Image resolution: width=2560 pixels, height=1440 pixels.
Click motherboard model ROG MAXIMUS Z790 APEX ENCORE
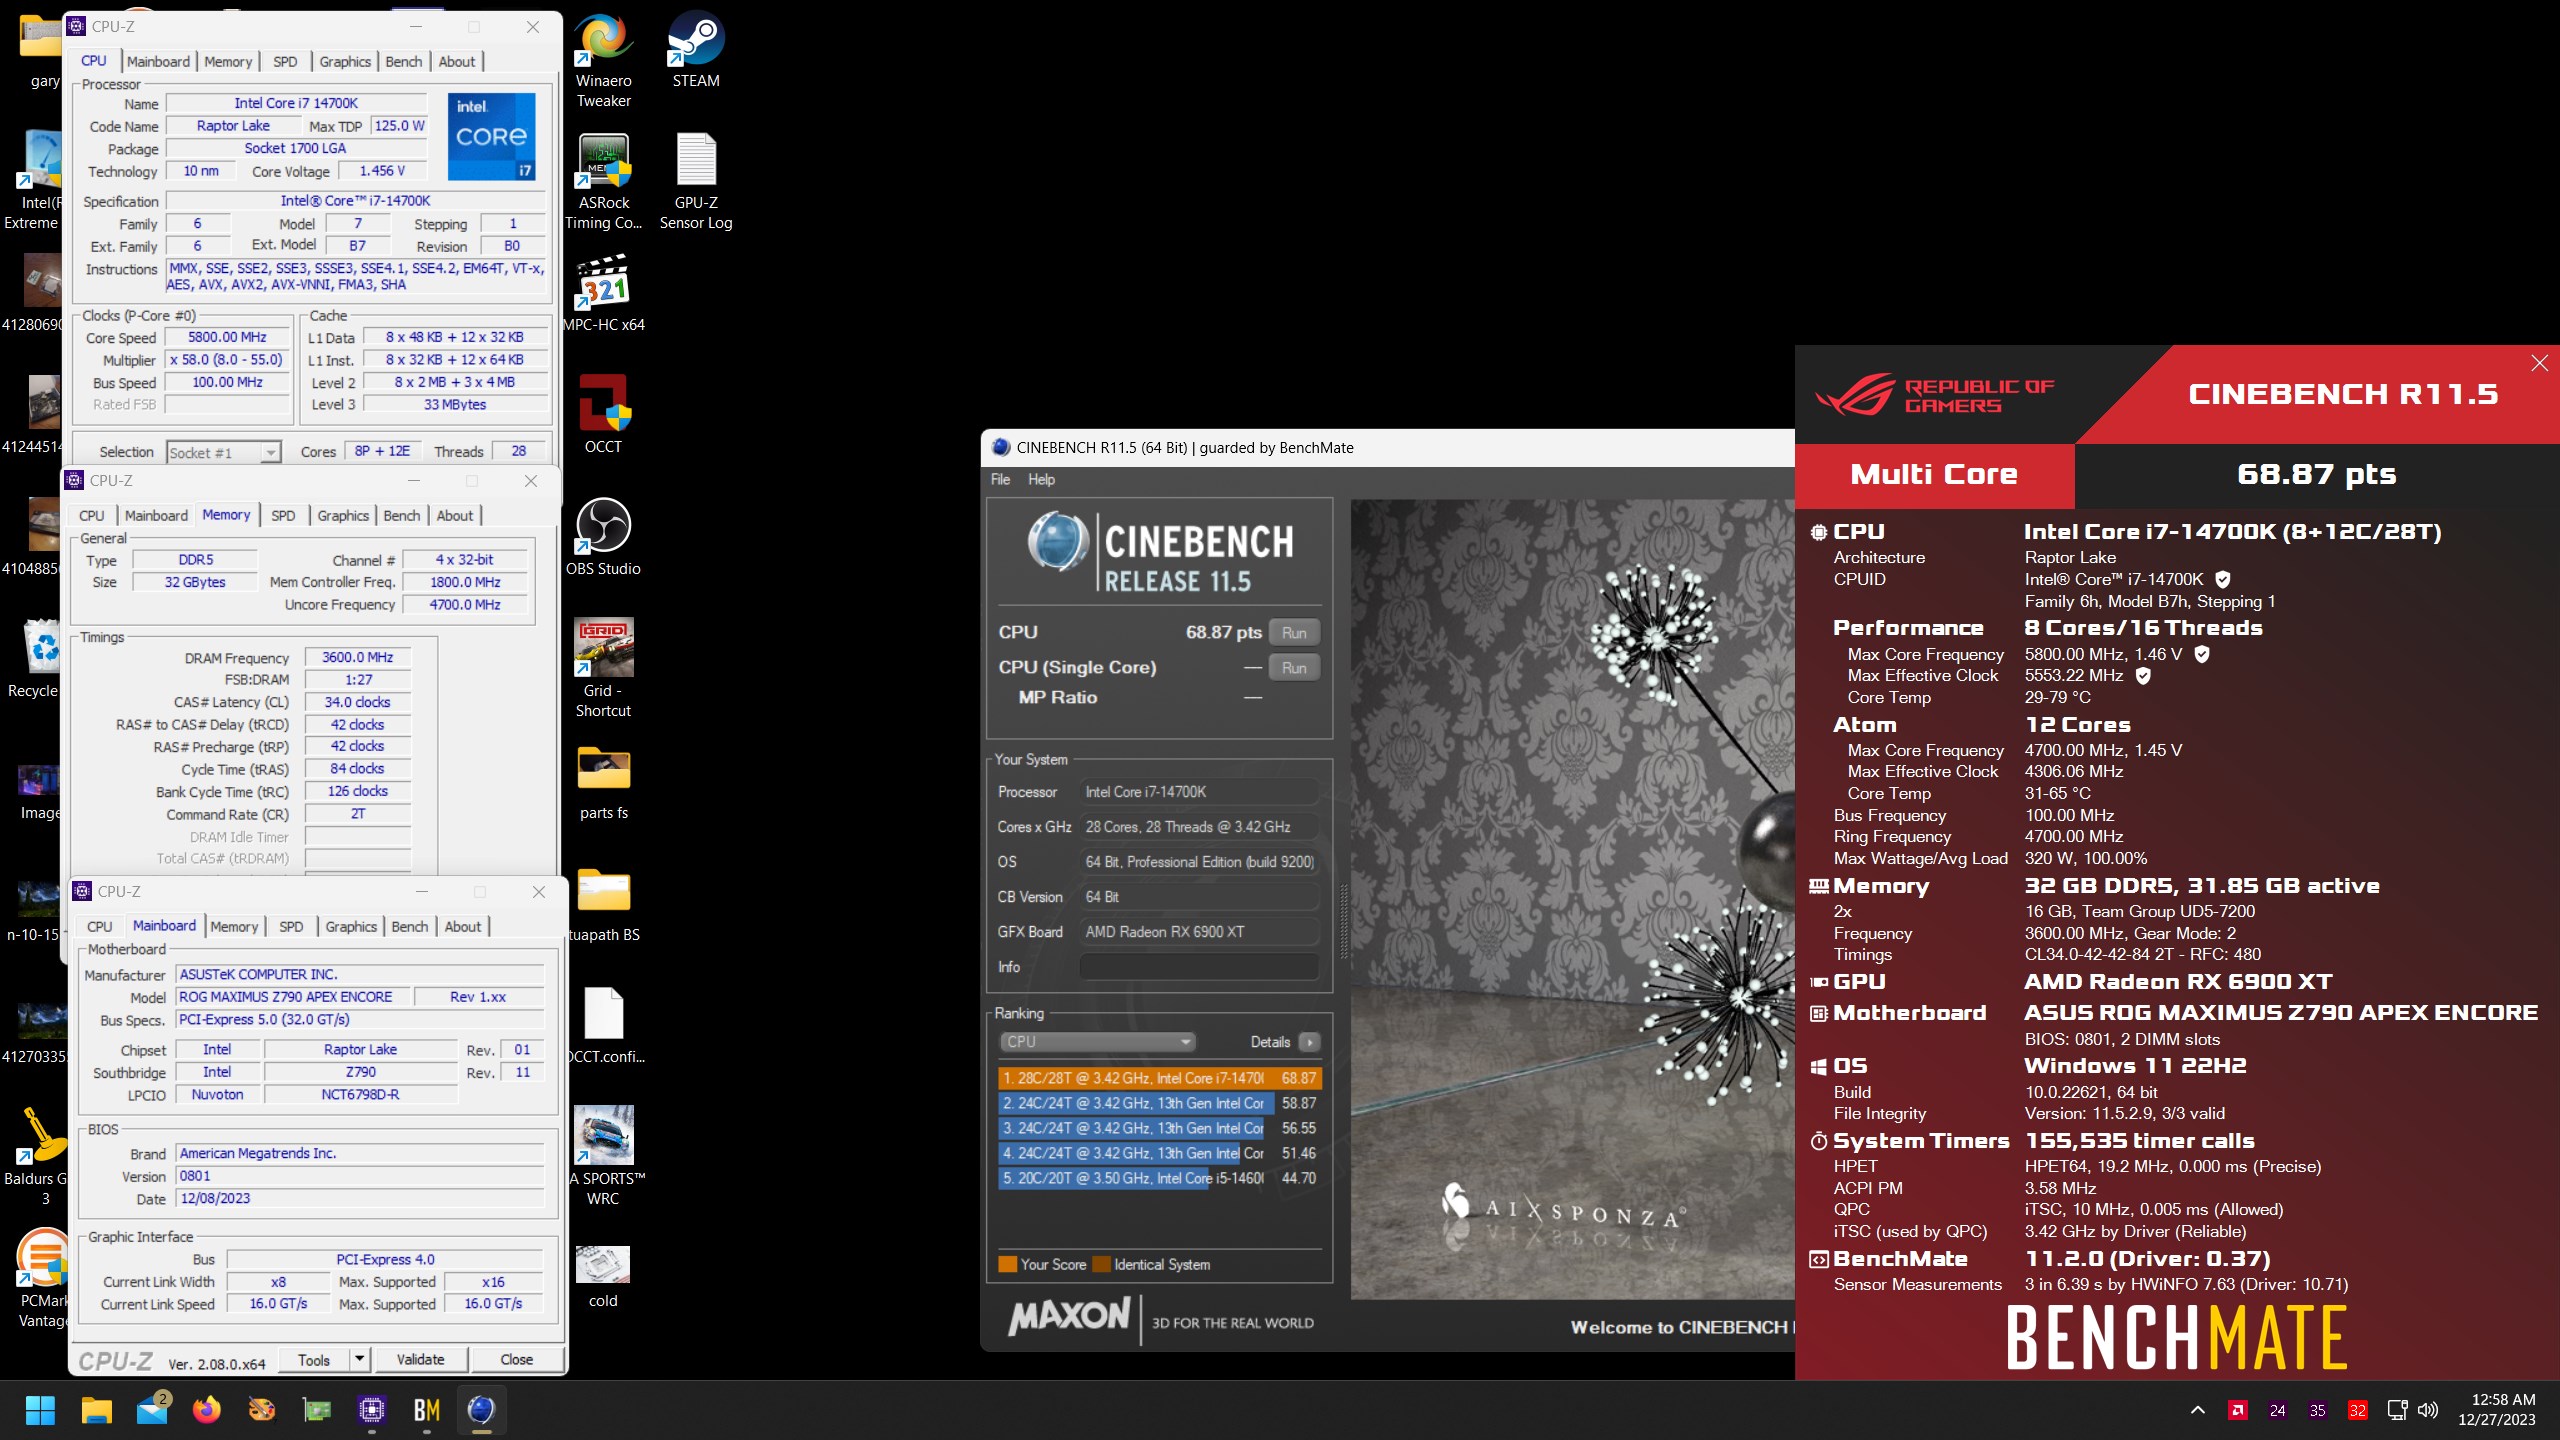(292, 996)
